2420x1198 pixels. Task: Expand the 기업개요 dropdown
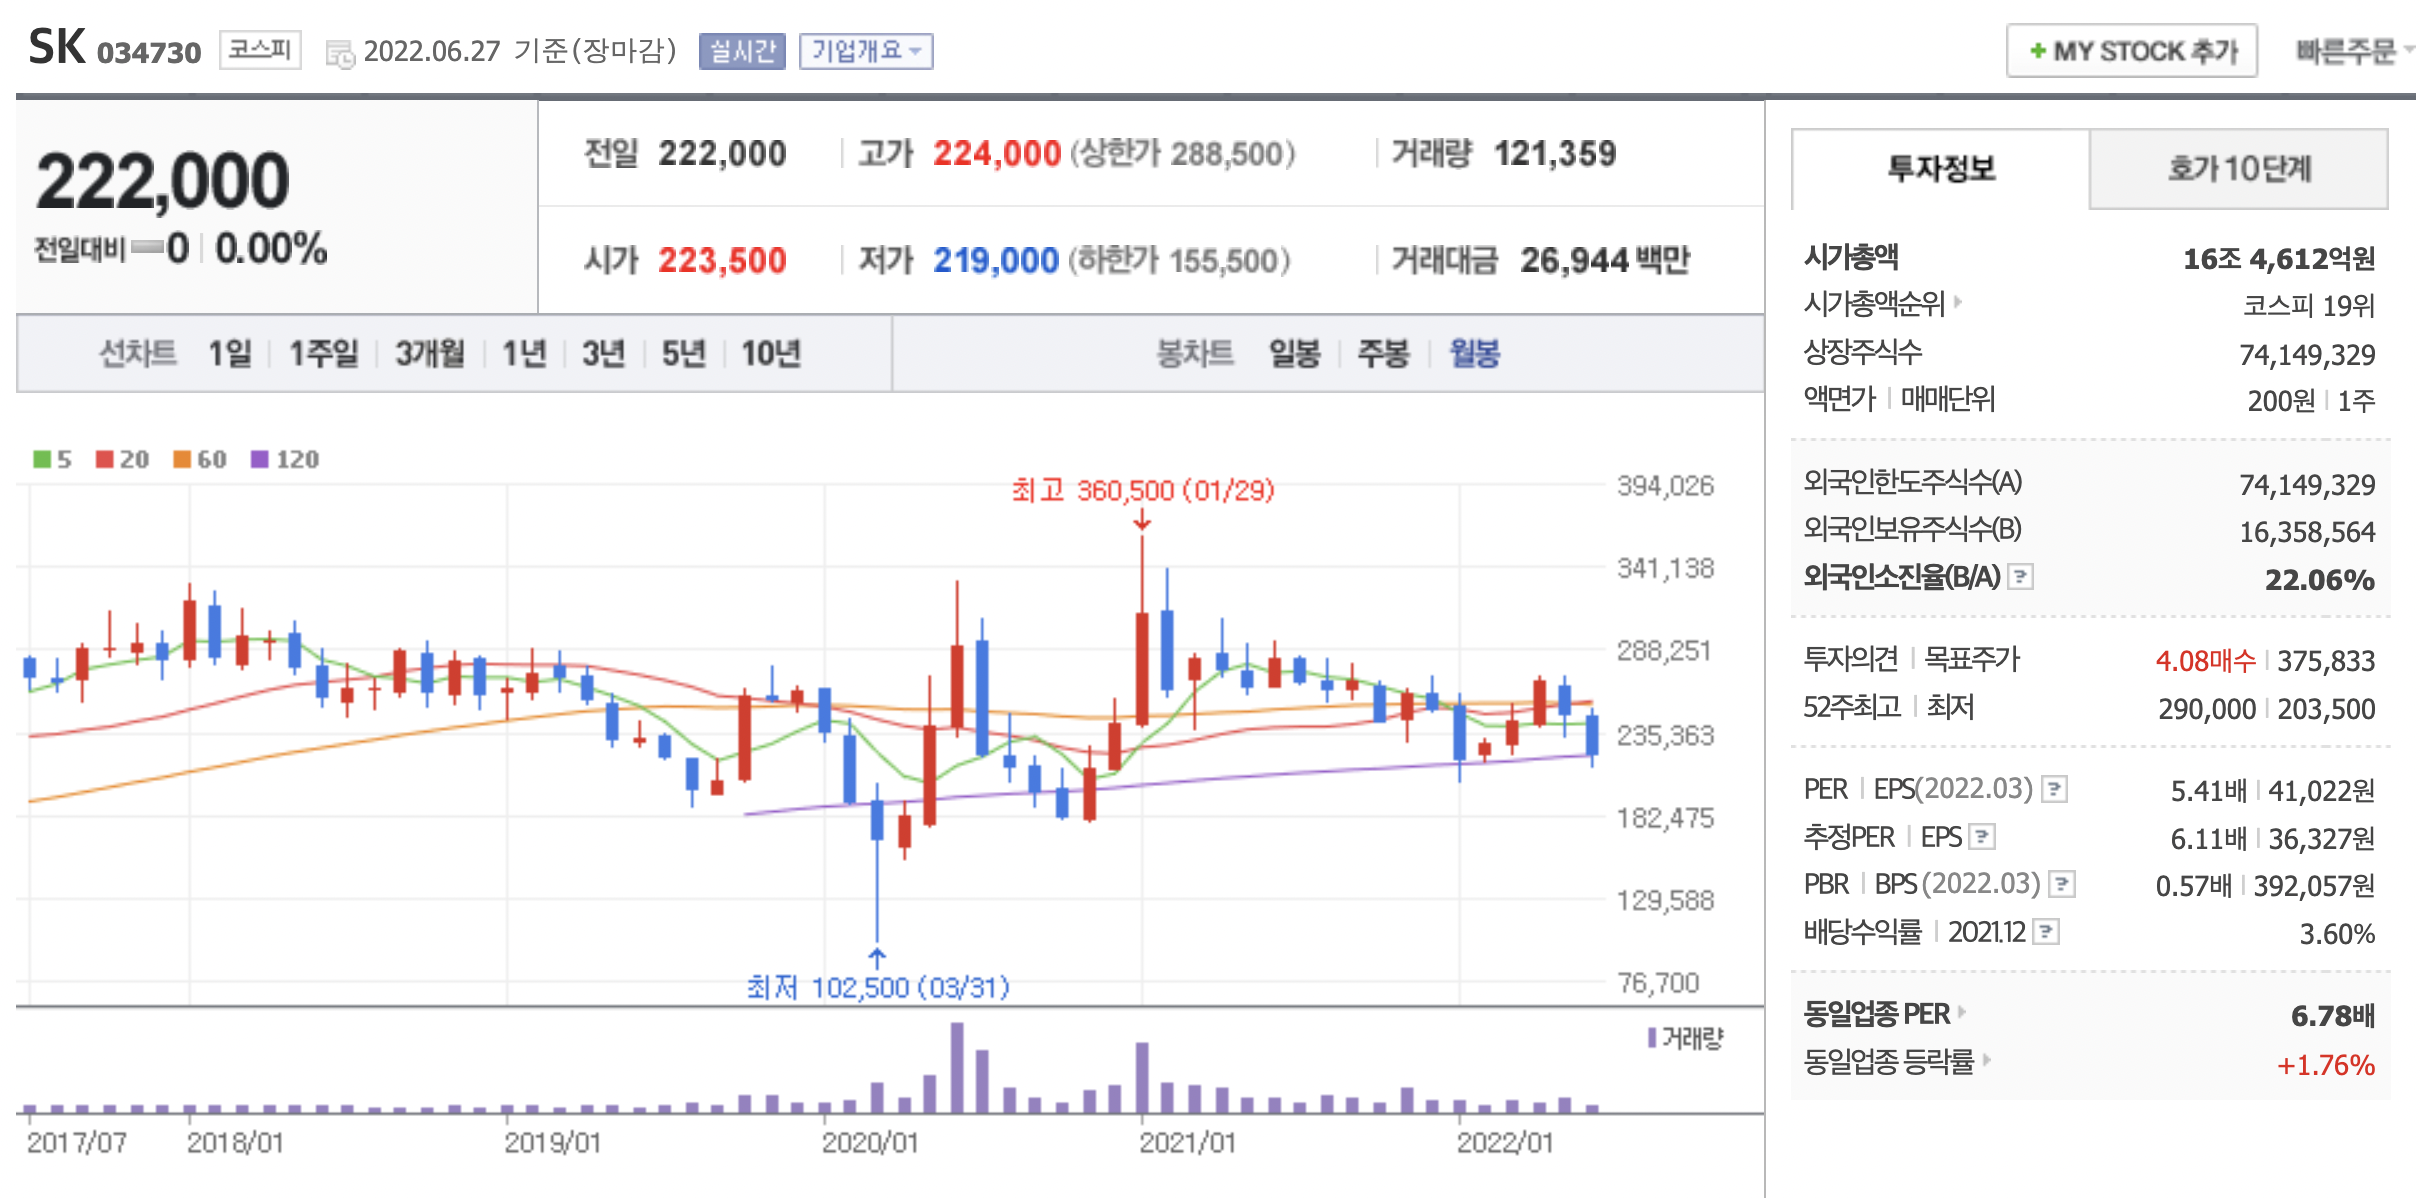(x=866, y=51)
